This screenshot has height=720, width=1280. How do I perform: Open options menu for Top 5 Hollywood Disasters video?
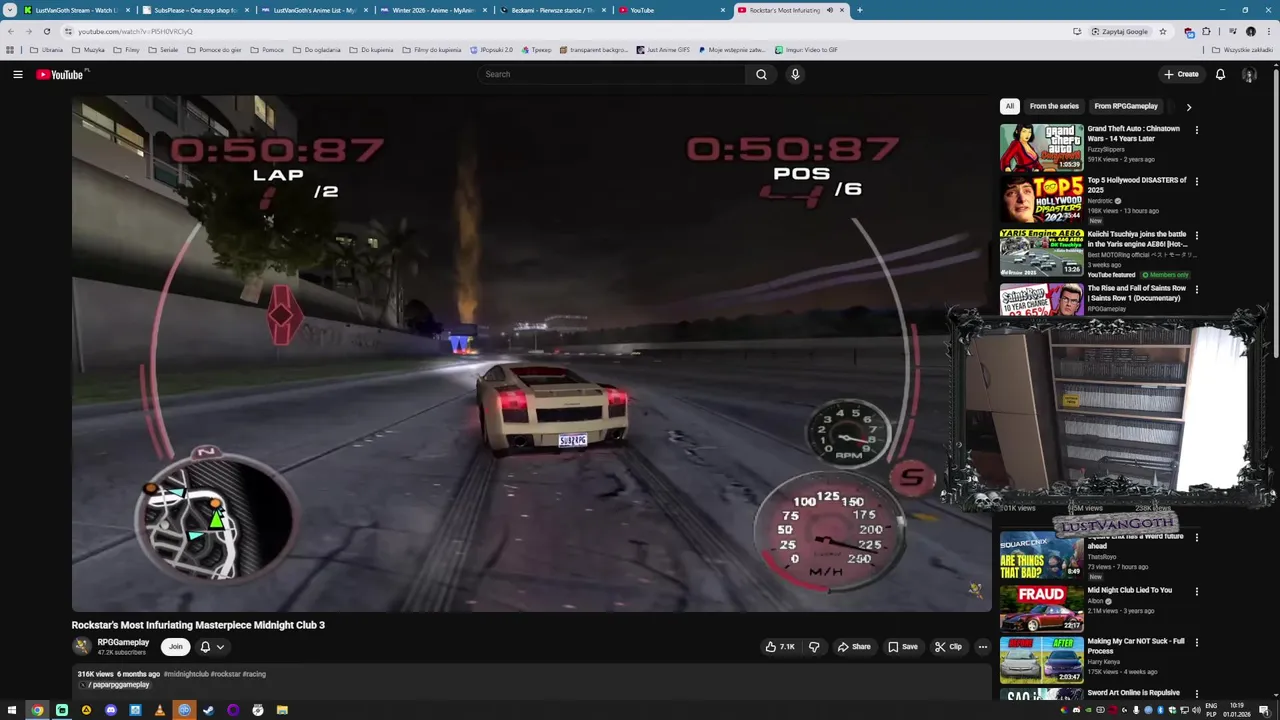[1196, 182]
